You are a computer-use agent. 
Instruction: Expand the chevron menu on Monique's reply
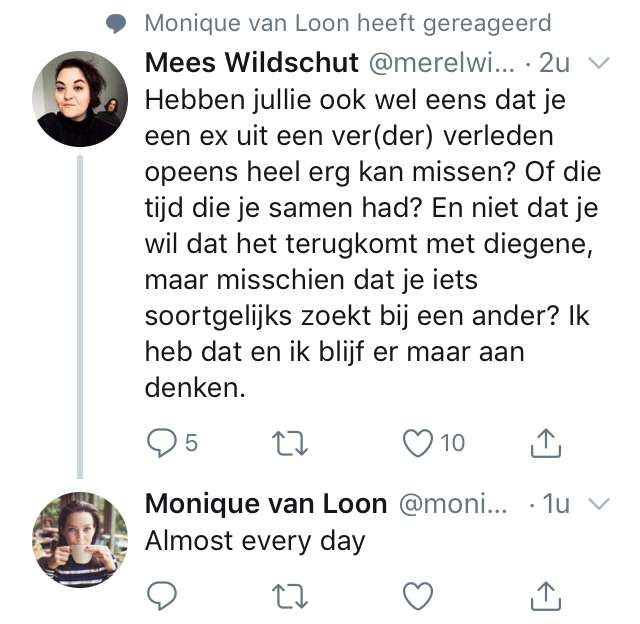point(600,503)
